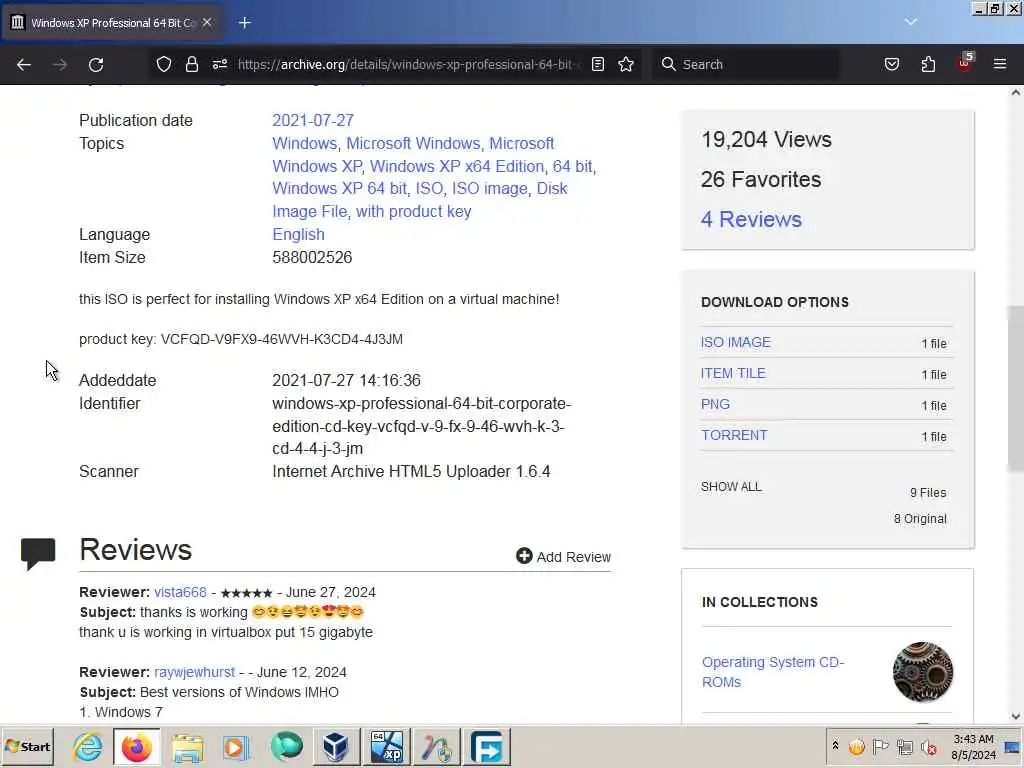
Task: Jump to 4 Reviews link
Action: [751, 219]
